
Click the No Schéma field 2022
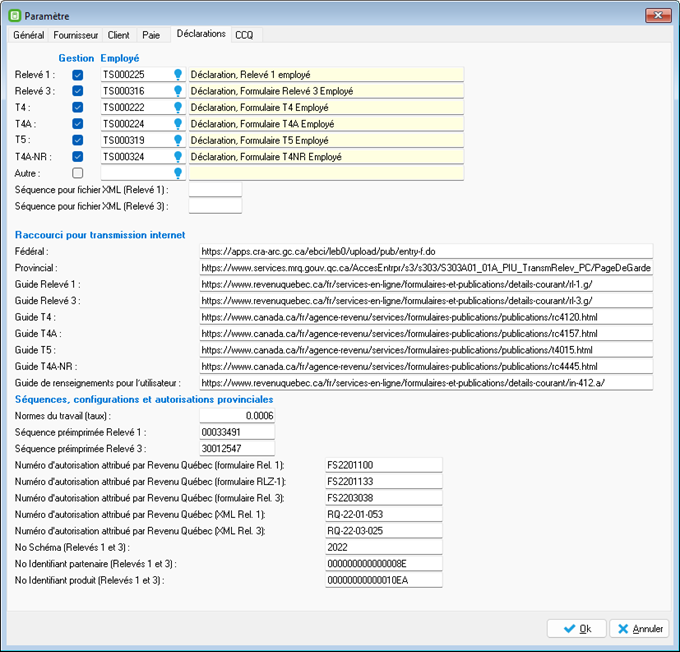coord(384,548)
